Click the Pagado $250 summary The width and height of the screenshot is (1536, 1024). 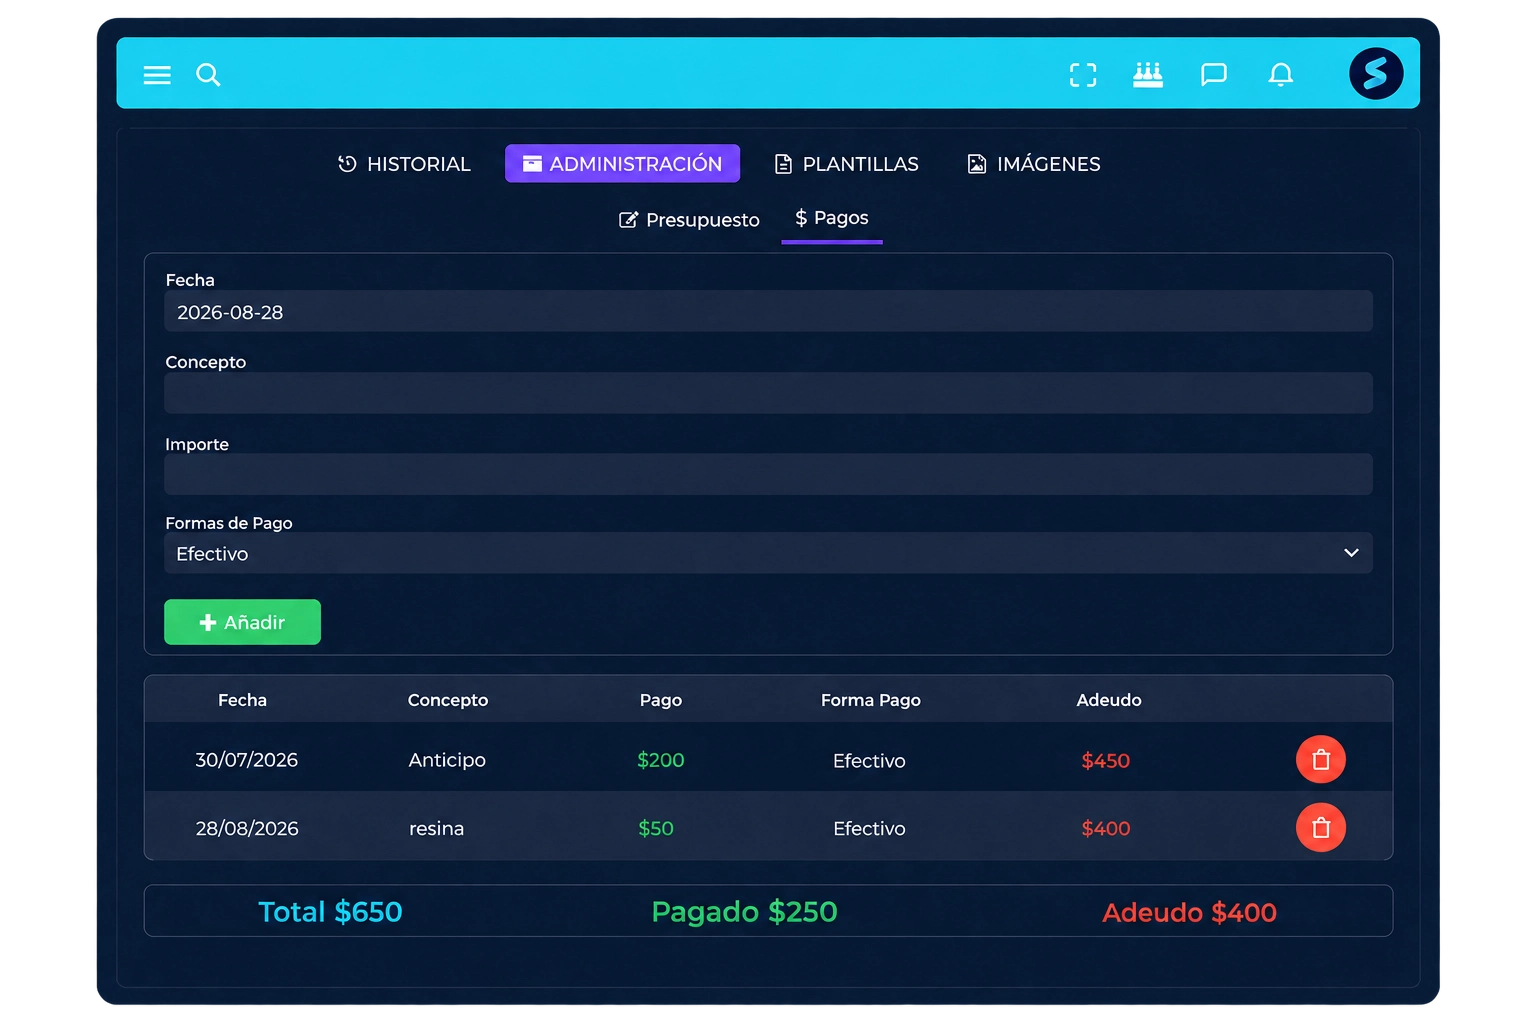pyautogui.click(x=745, y=912)
